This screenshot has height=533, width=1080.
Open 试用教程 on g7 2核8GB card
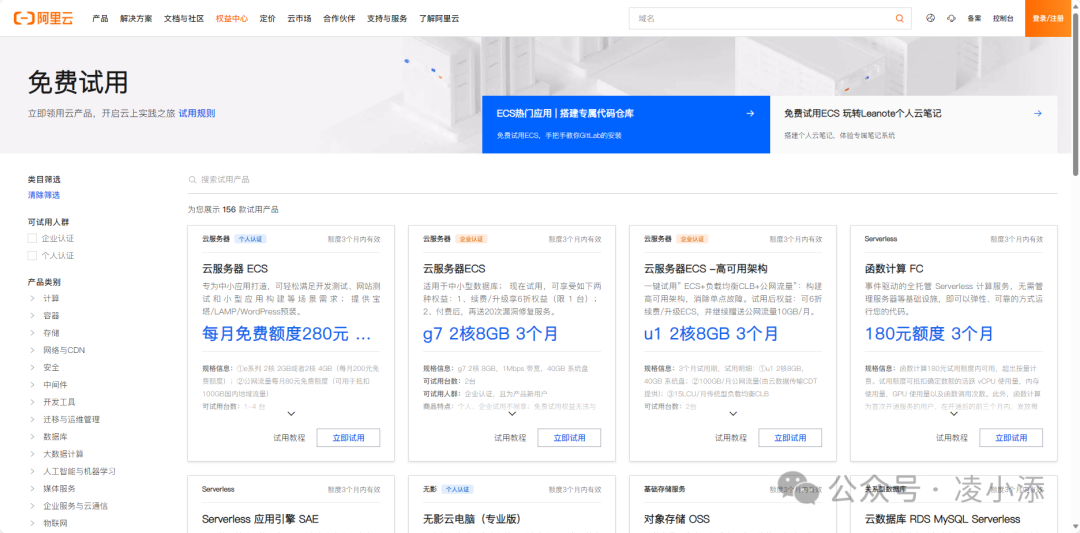[510, 437]
